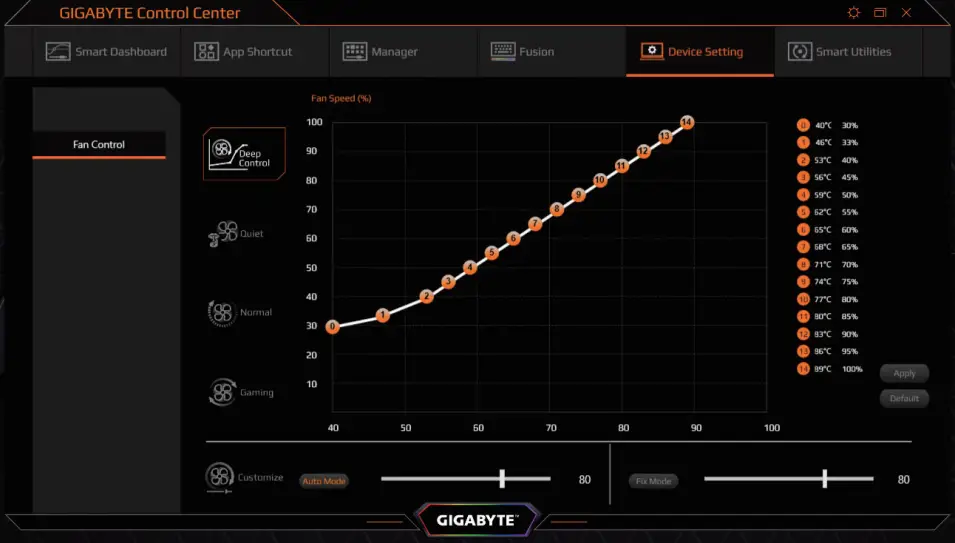Click legend entry 12 at 83°C 90%

[x=828, y=334]
